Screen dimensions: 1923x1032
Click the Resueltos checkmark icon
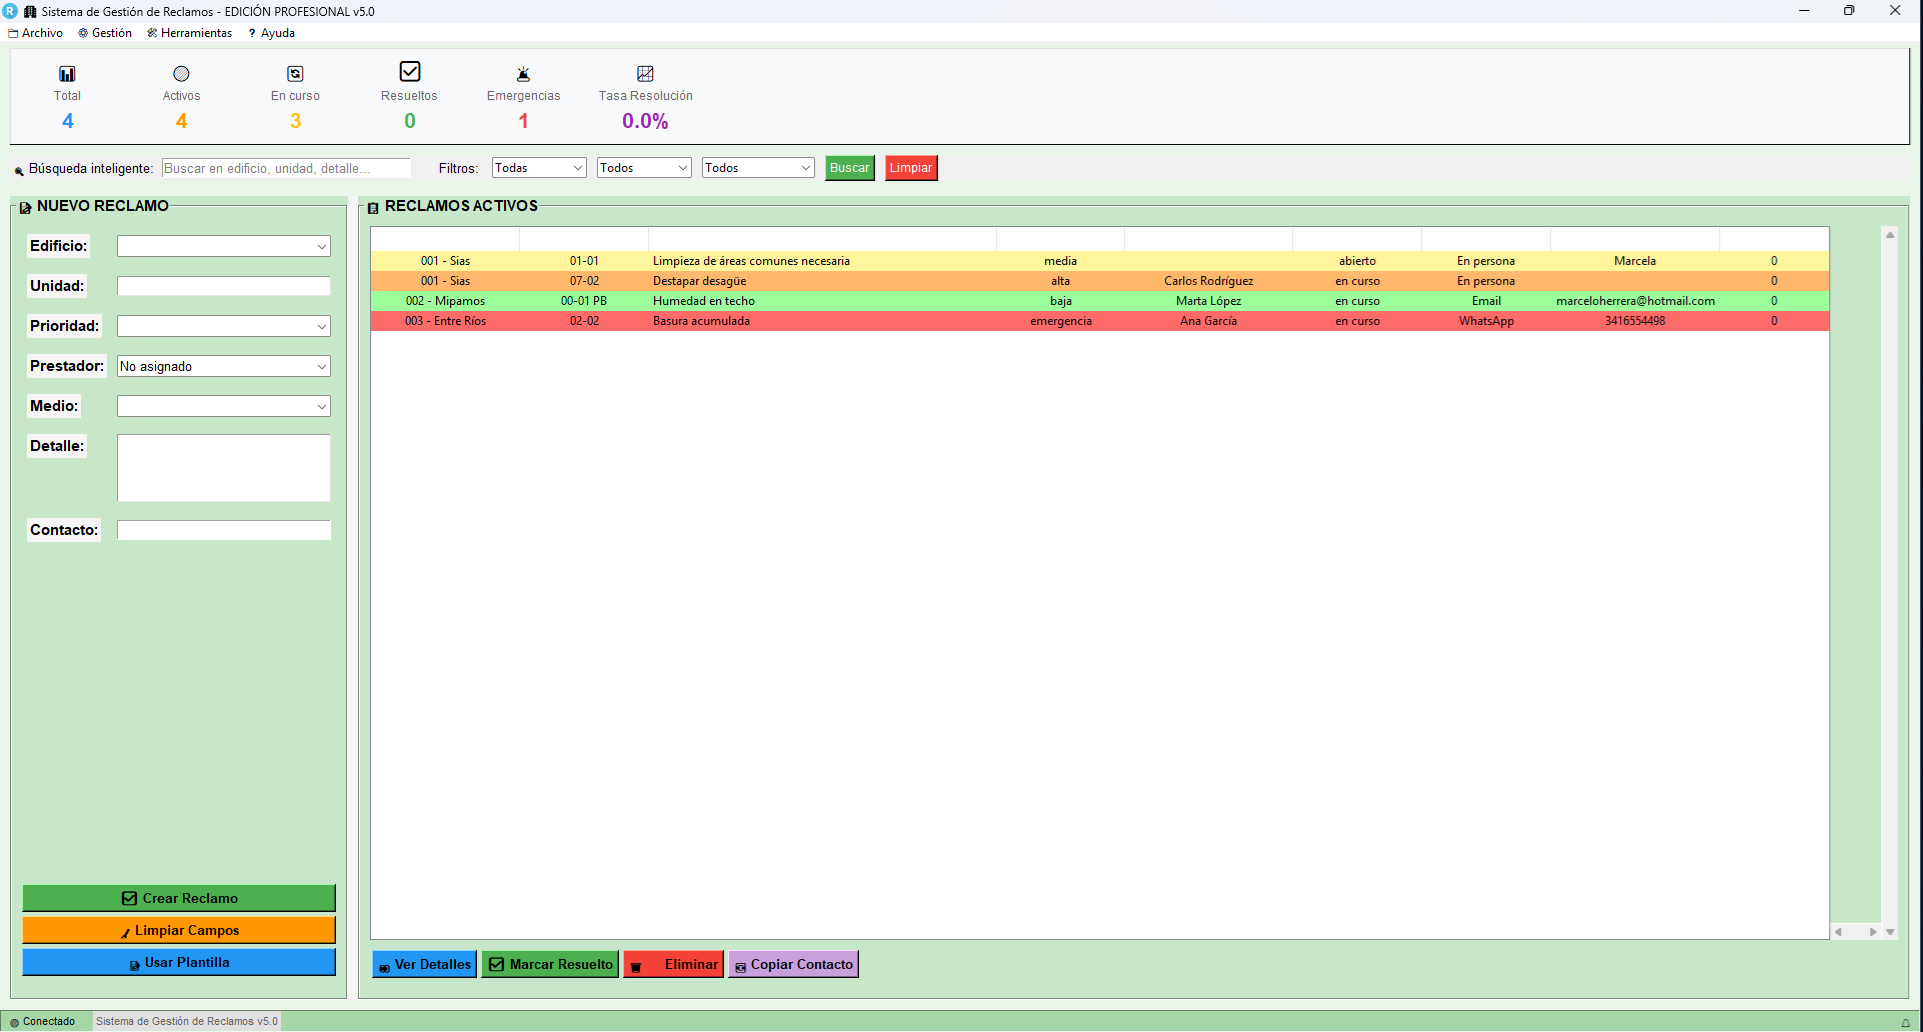(x=409, y=71)
